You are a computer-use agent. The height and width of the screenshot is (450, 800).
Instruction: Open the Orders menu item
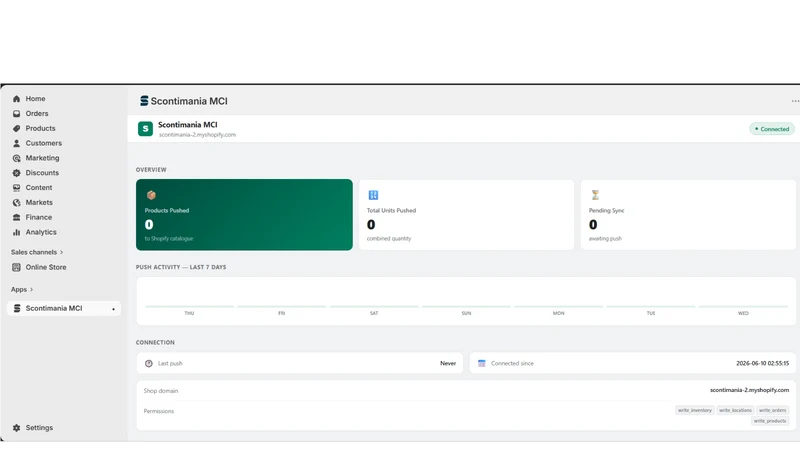coord(37,113)
